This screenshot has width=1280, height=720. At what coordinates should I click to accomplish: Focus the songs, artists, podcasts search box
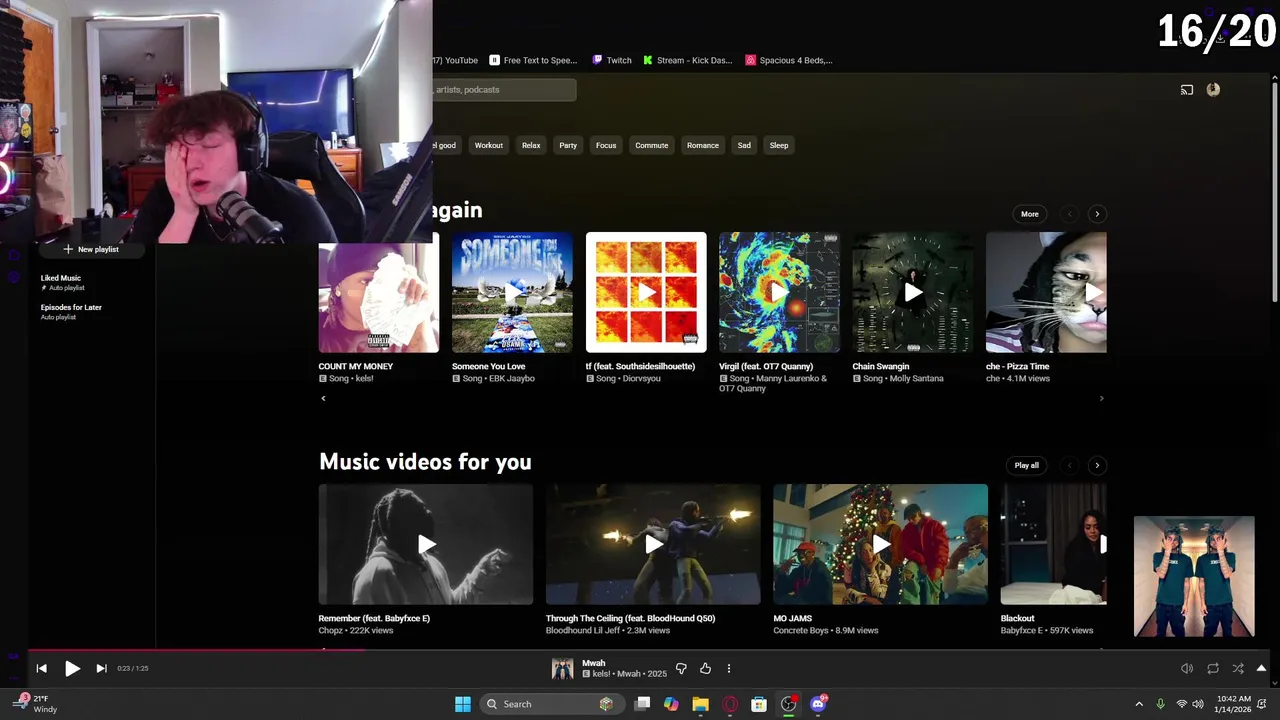pyautogui.click(x=504, y=90)
